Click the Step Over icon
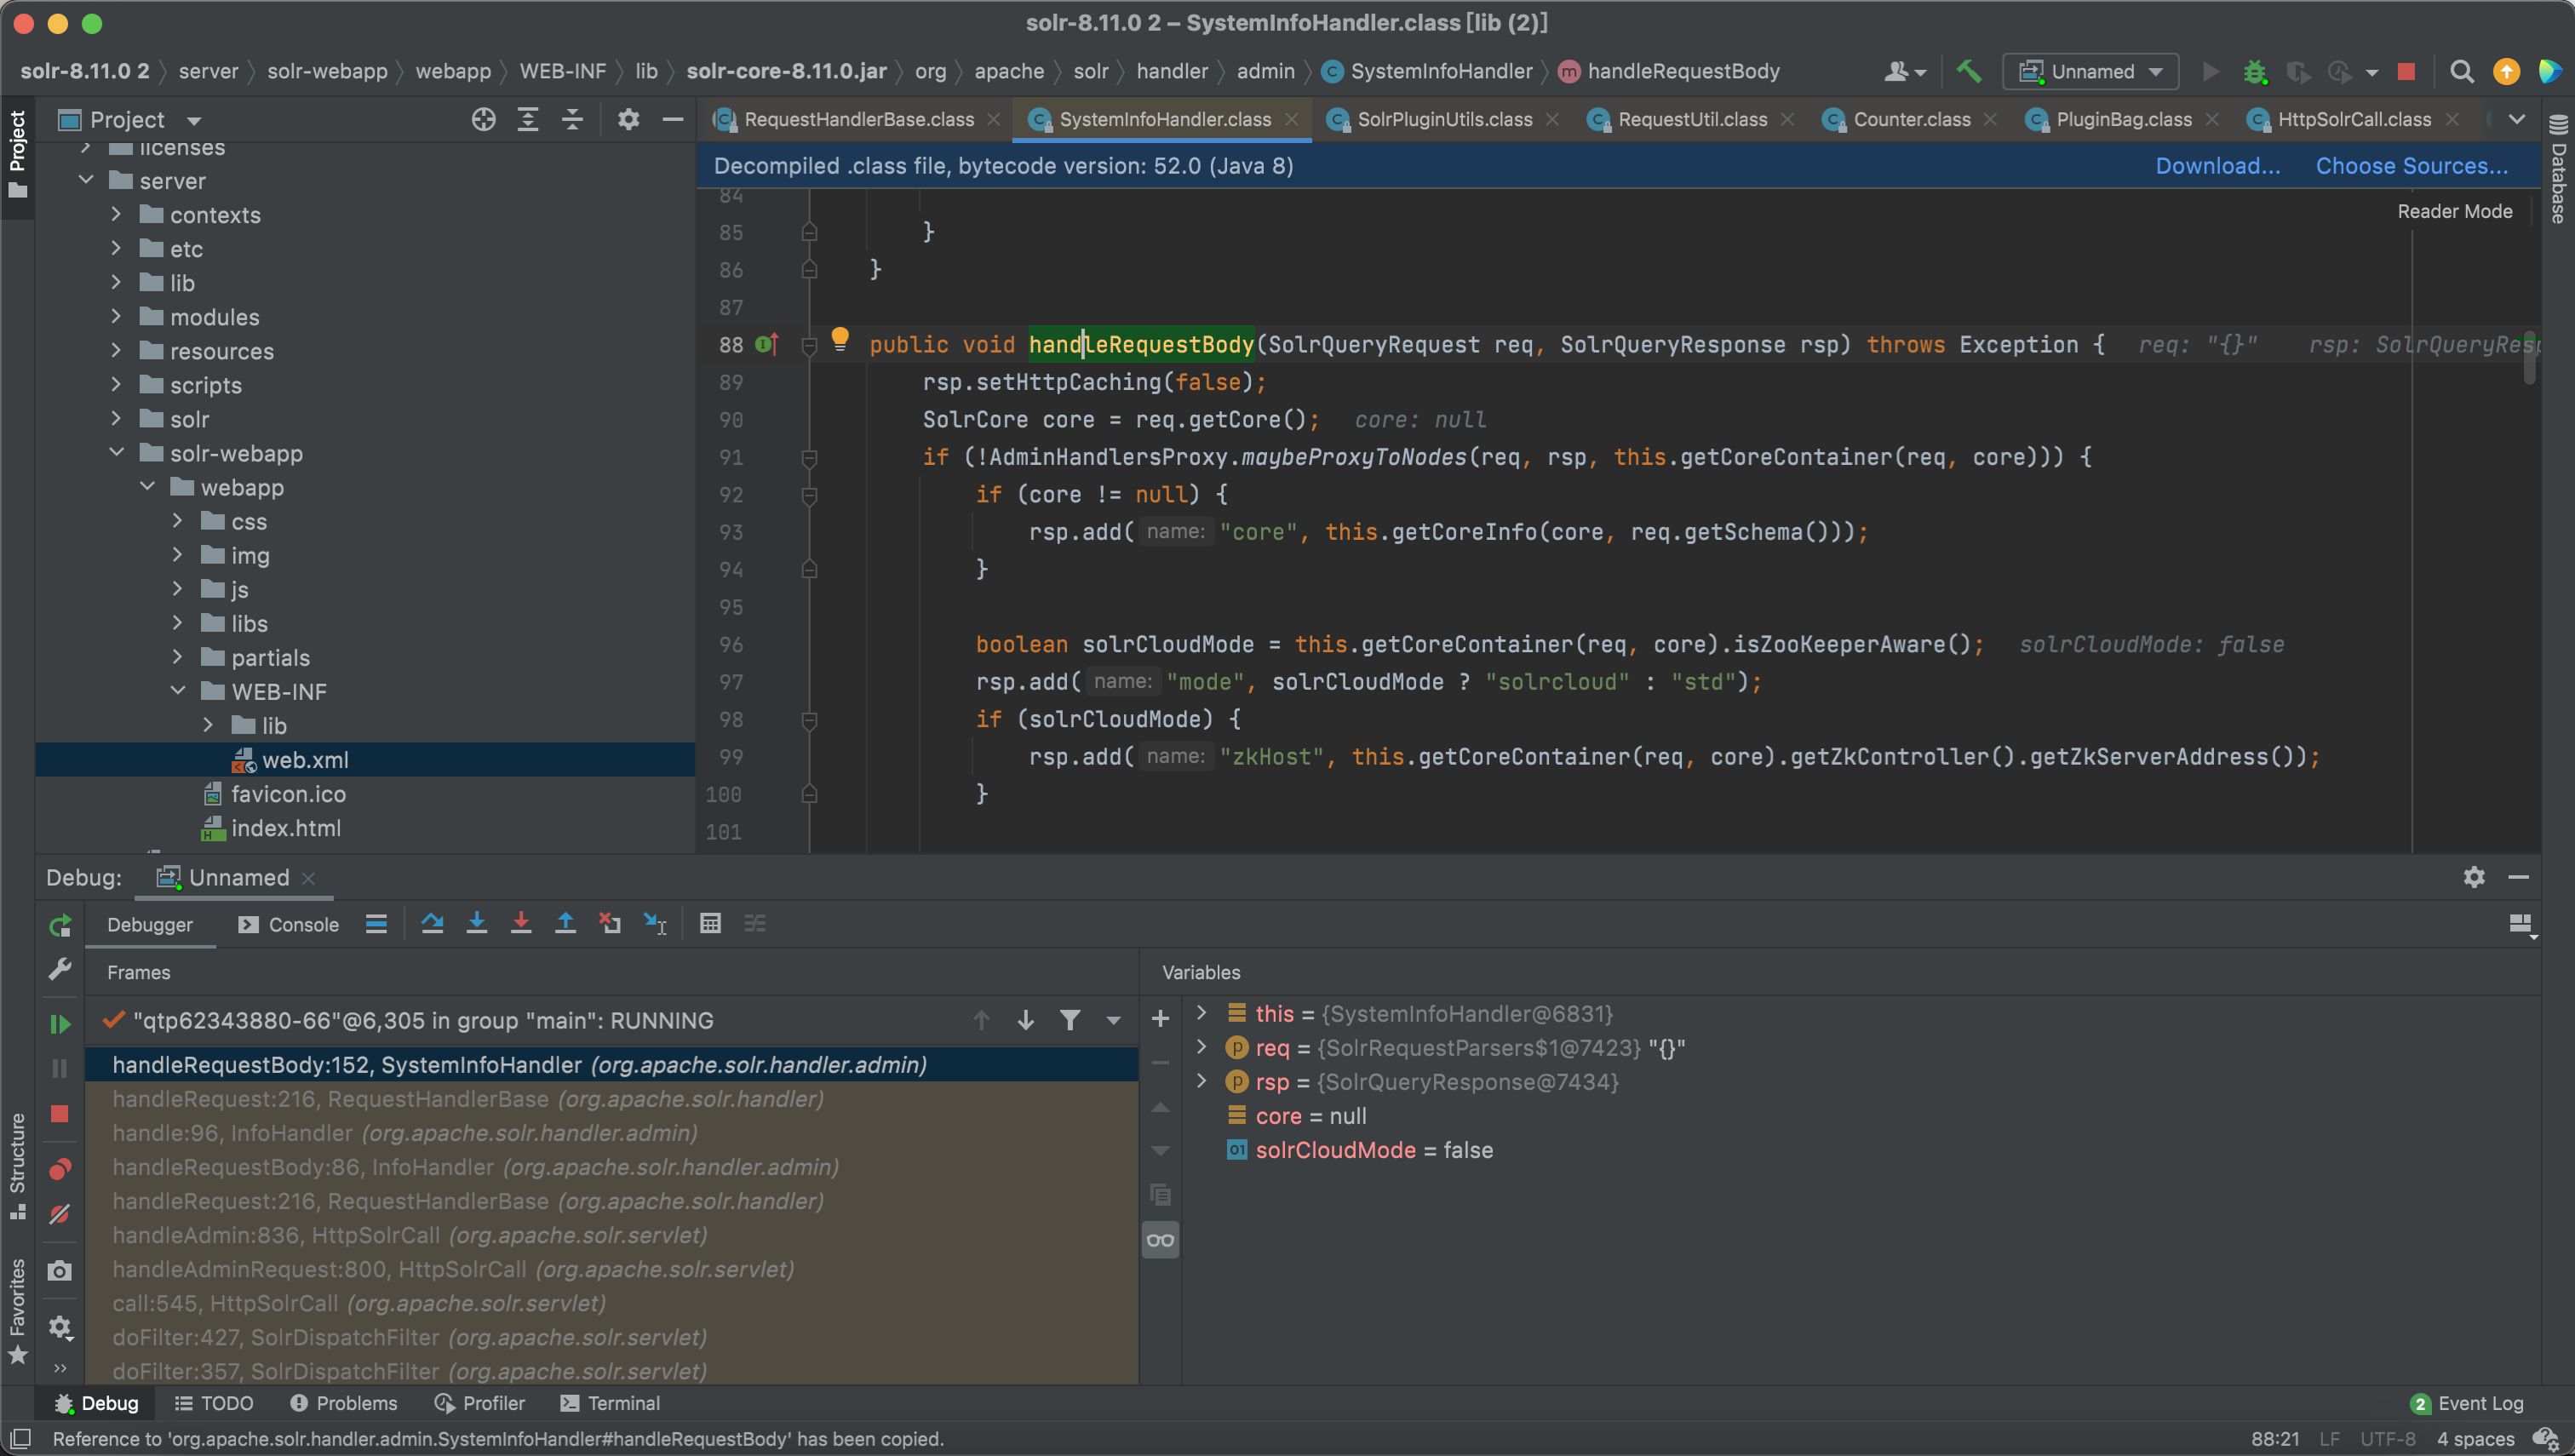2575x1456 pixels. click(432, 923)
